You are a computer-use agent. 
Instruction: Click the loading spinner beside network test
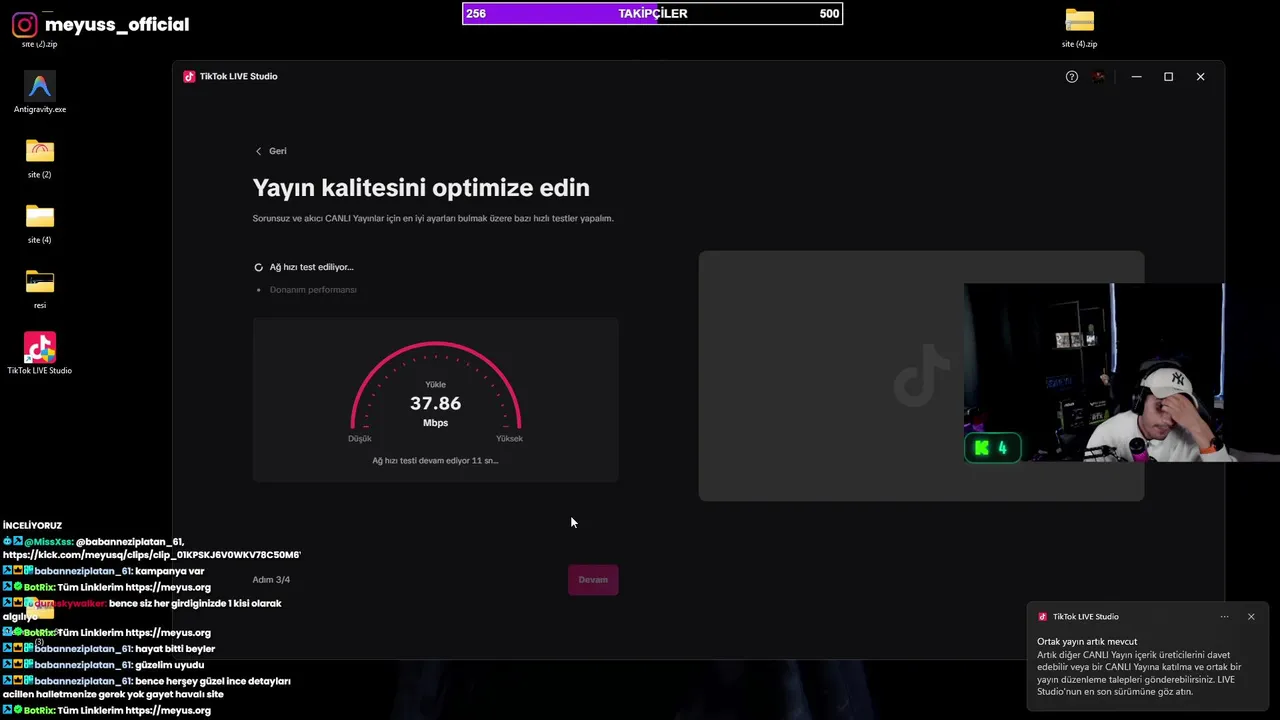pyautogui.click(x=259, y=268)
